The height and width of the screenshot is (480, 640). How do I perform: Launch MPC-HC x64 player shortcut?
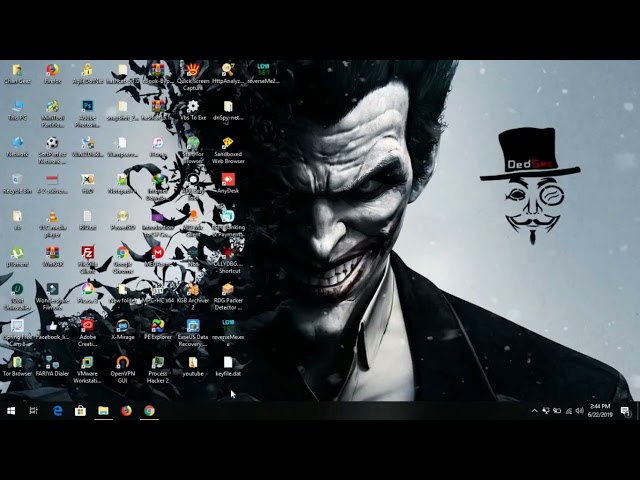tap(158, 293)
